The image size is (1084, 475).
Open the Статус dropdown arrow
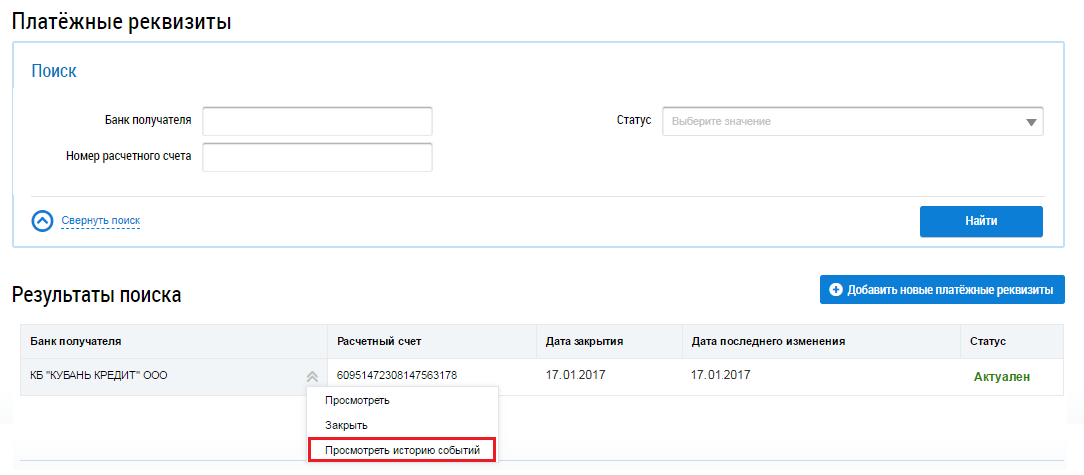click(x=1031, y=122)
